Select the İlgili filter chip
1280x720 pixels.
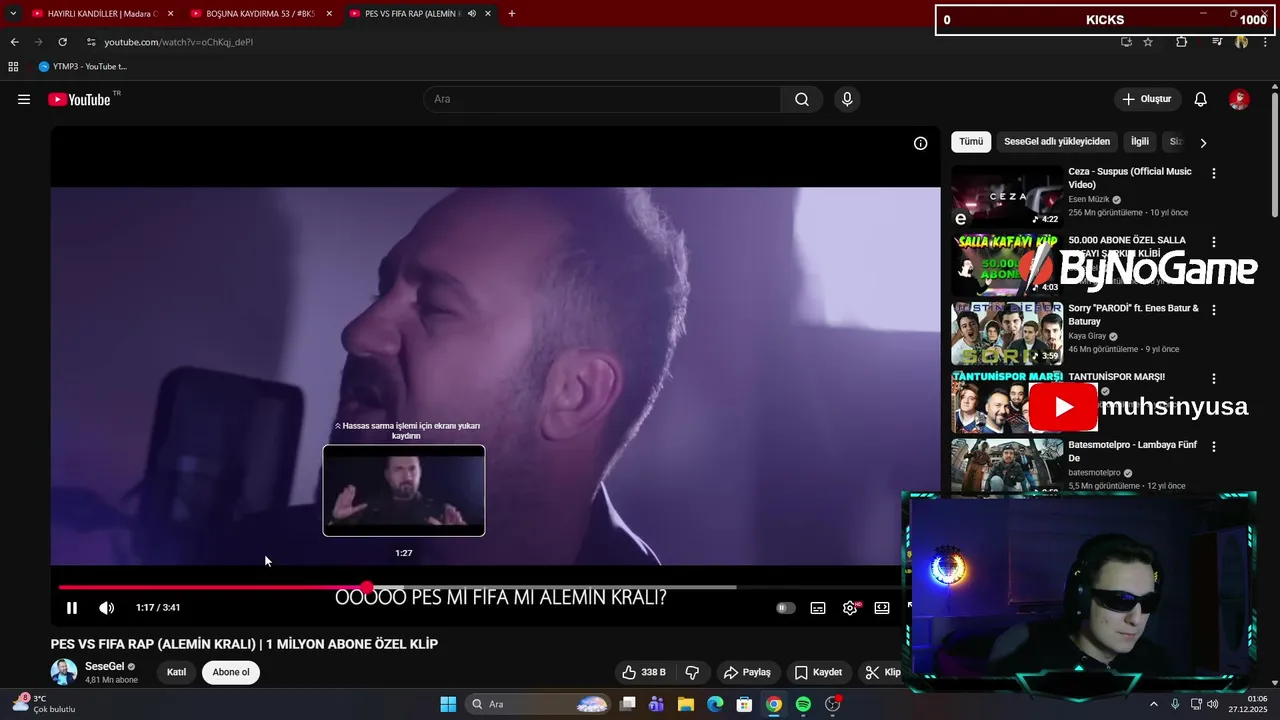click(1140, 142)
